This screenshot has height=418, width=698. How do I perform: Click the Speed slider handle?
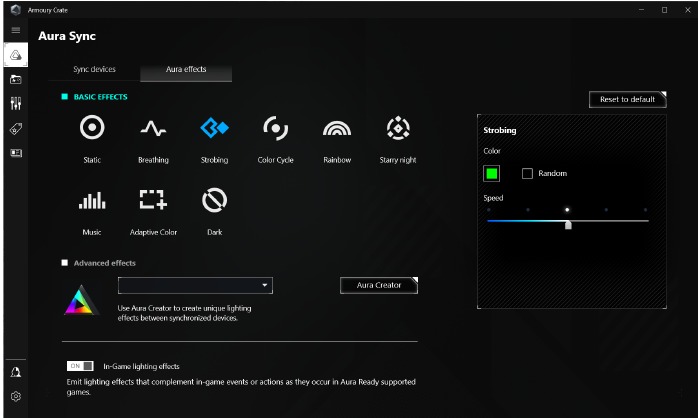tap(568, 225)
